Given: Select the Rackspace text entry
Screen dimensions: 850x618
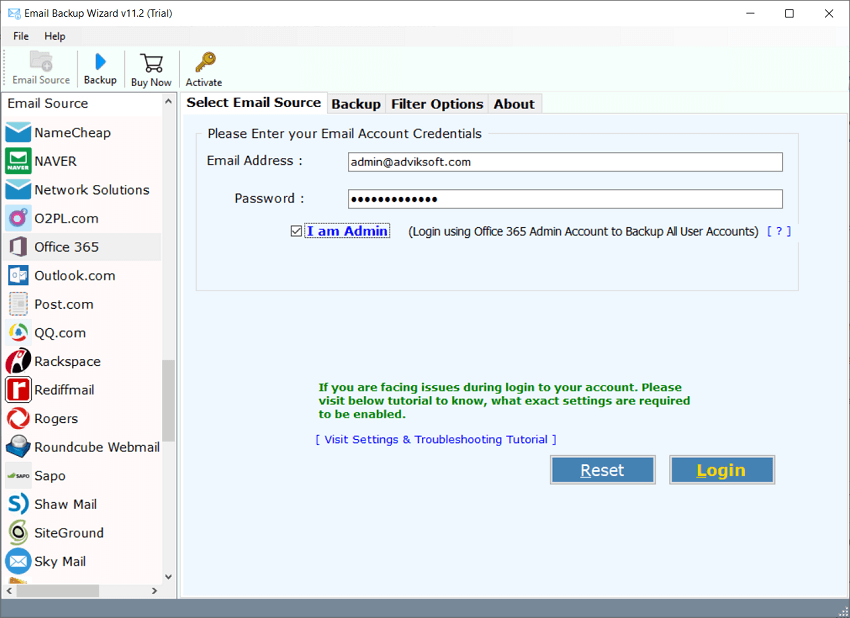Looking at the screenshot, I should 68,362.
